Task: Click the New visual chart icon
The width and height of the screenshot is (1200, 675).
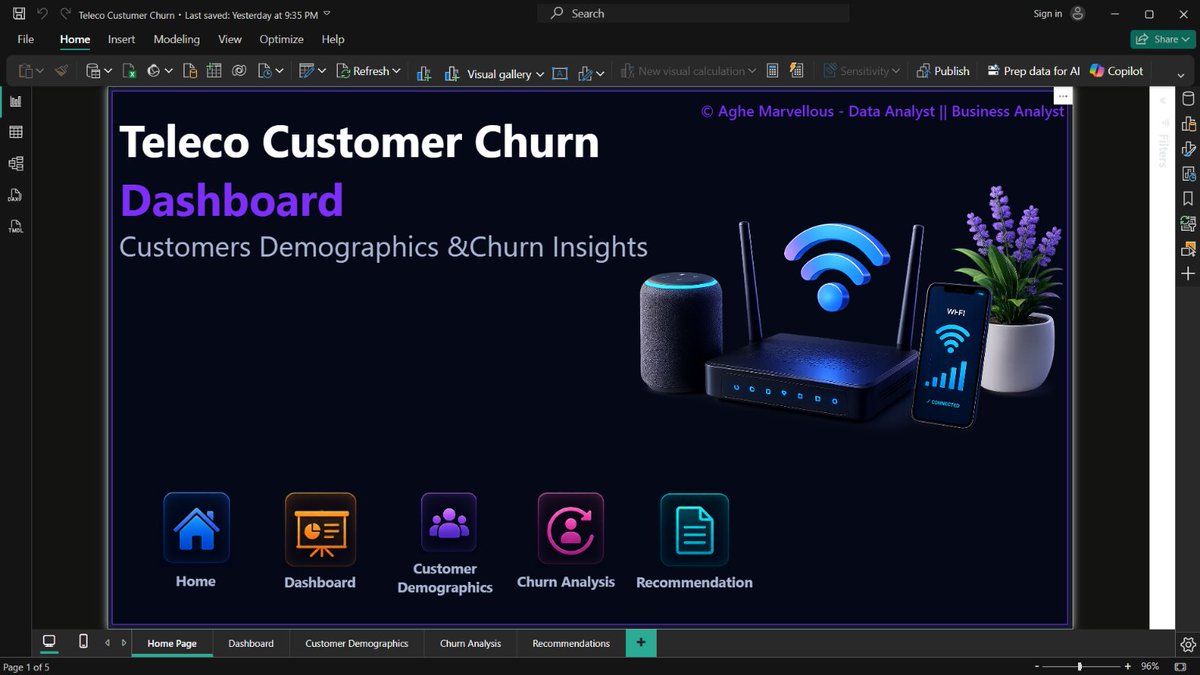Action: [x=424, y=72]
